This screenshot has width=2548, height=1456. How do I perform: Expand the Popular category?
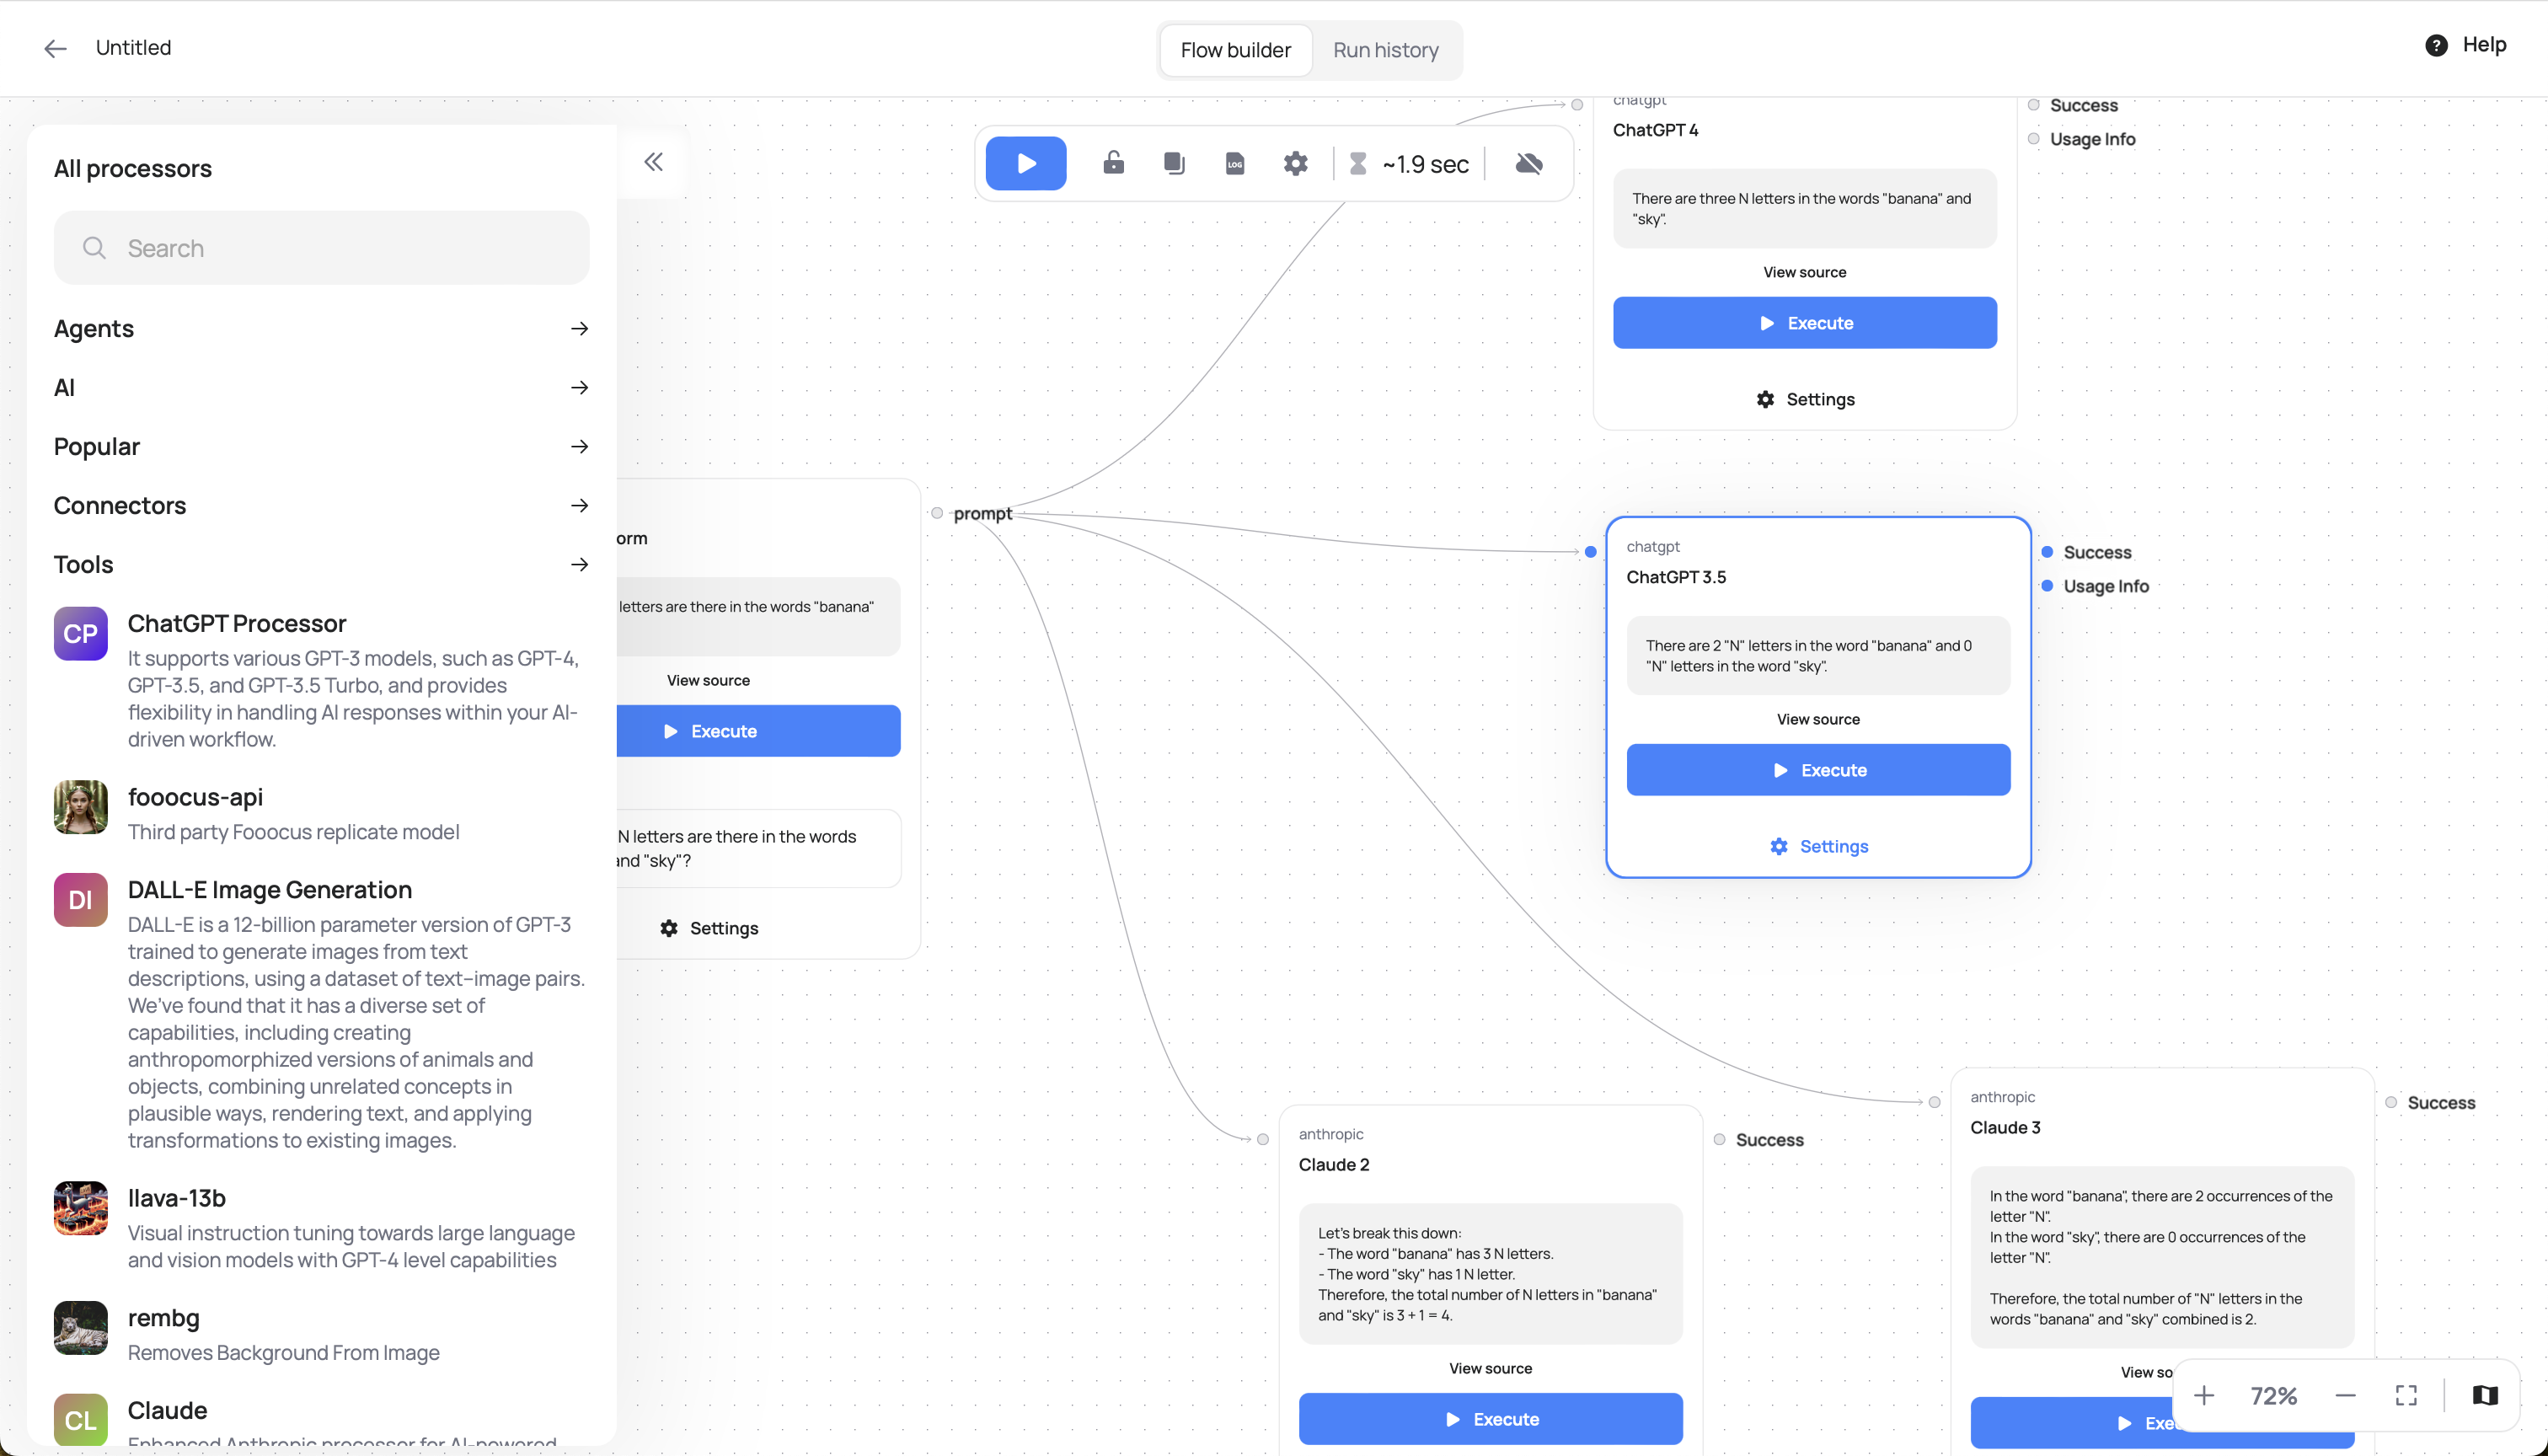click(x=321, y=447)
